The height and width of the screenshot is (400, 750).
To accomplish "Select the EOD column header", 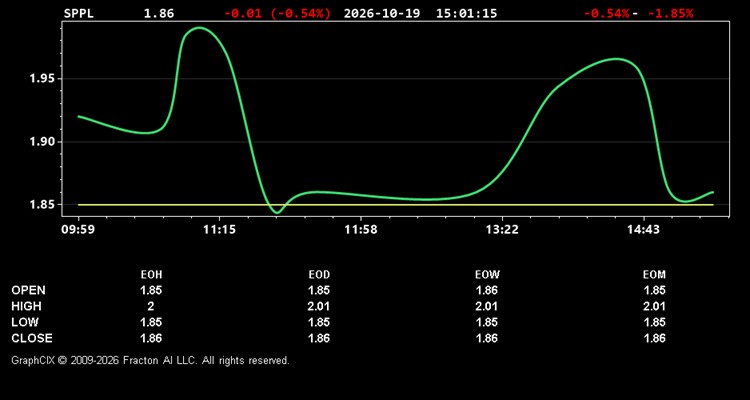I will (319, 275).
